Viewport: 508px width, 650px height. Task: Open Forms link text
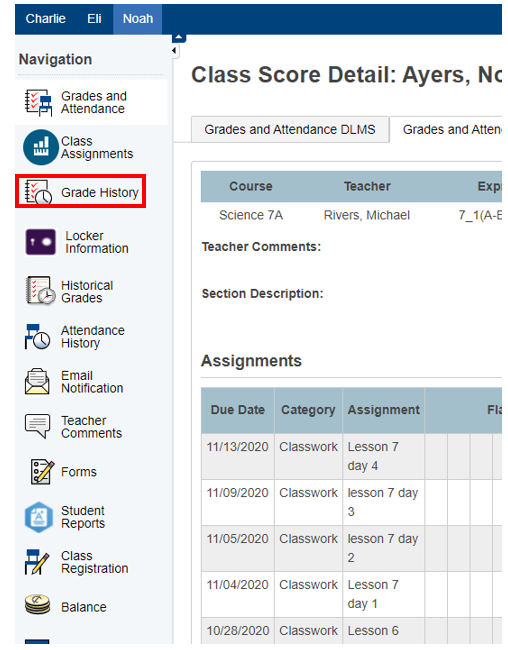[79, 472]
